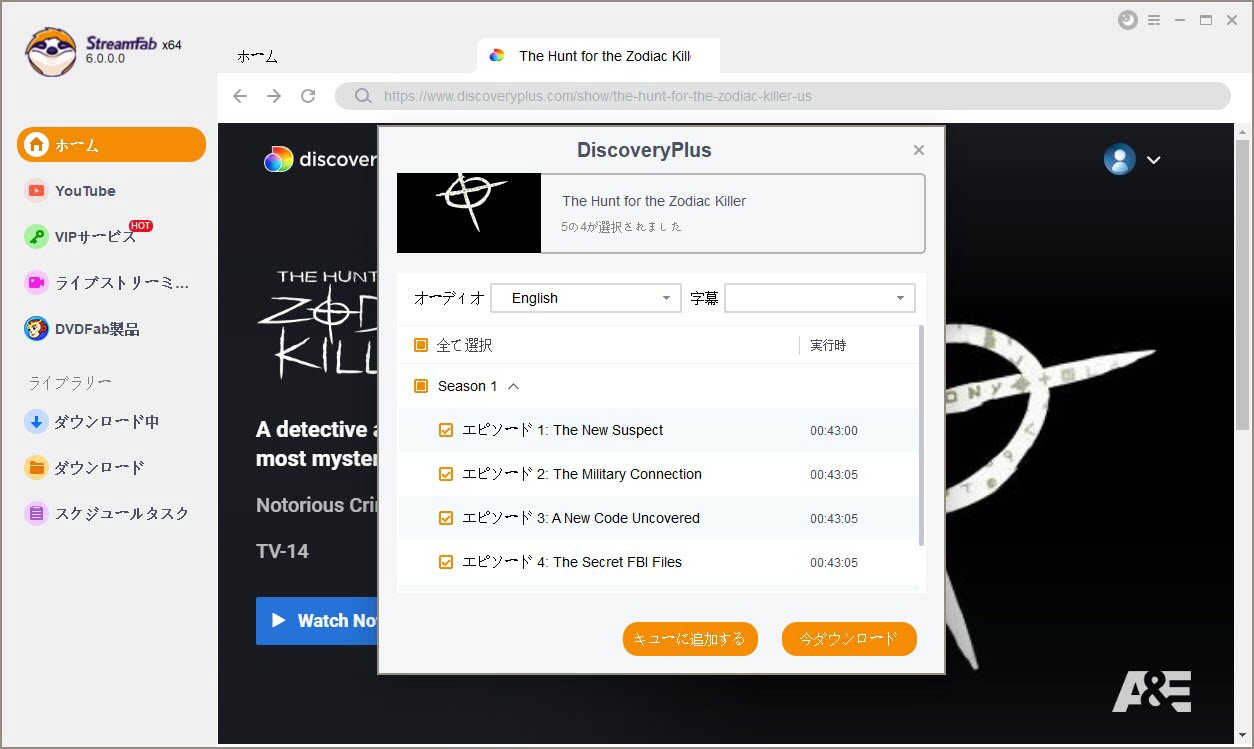The height and width of the screenshot is (749, 1254).
Task: Collapse the Season 1 chevron
Action: point(513,386)
